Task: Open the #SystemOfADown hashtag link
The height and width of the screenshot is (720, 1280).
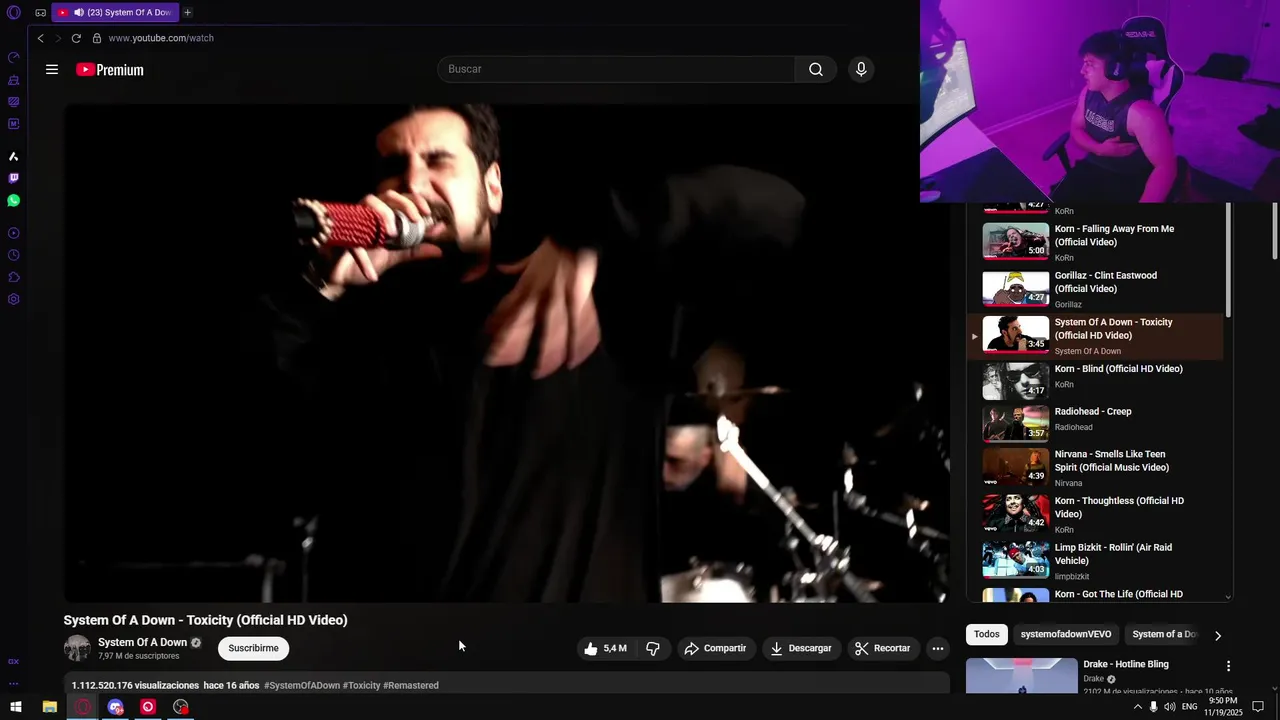Action: click(x=302, y=685)
